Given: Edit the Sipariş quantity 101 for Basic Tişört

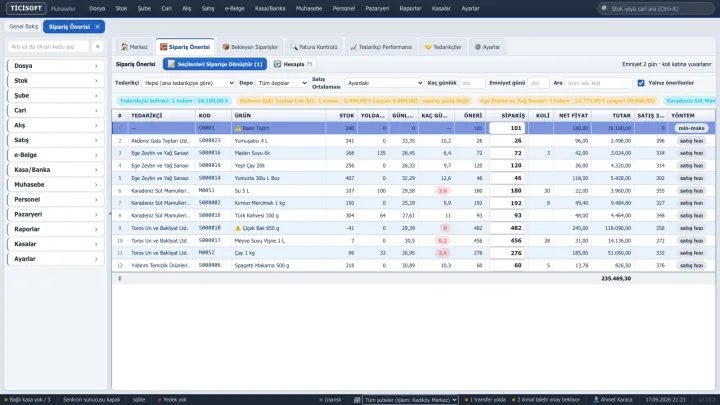Looking at the screenshot, I should [507, 129].
